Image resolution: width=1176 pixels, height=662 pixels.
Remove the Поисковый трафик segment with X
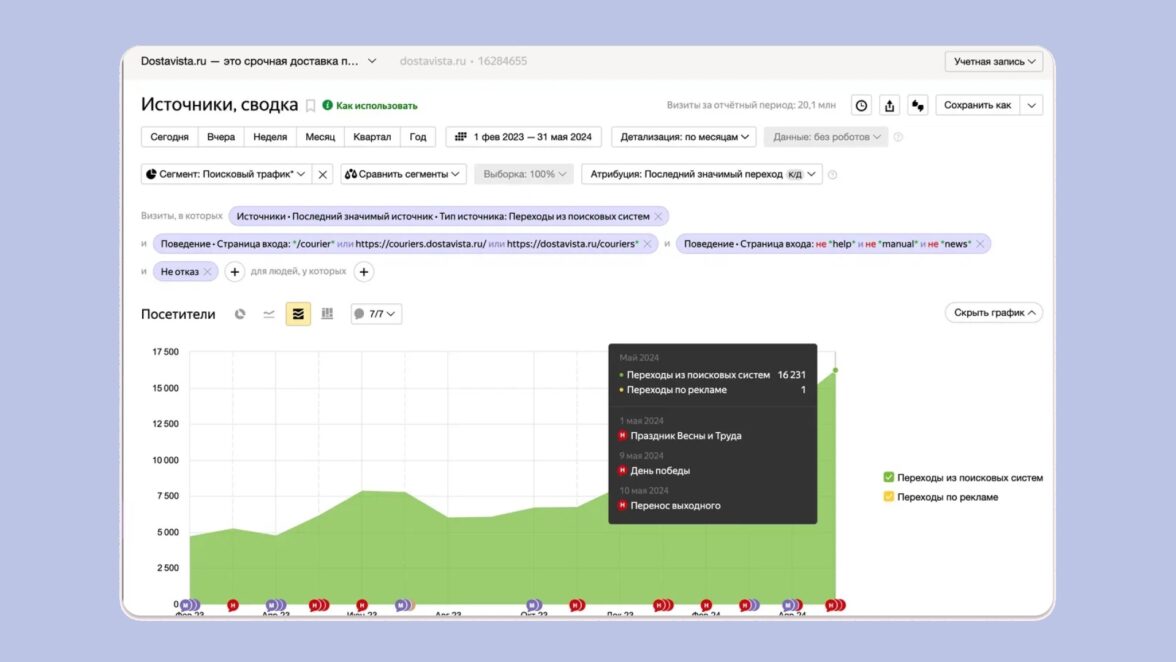point(323,174)
